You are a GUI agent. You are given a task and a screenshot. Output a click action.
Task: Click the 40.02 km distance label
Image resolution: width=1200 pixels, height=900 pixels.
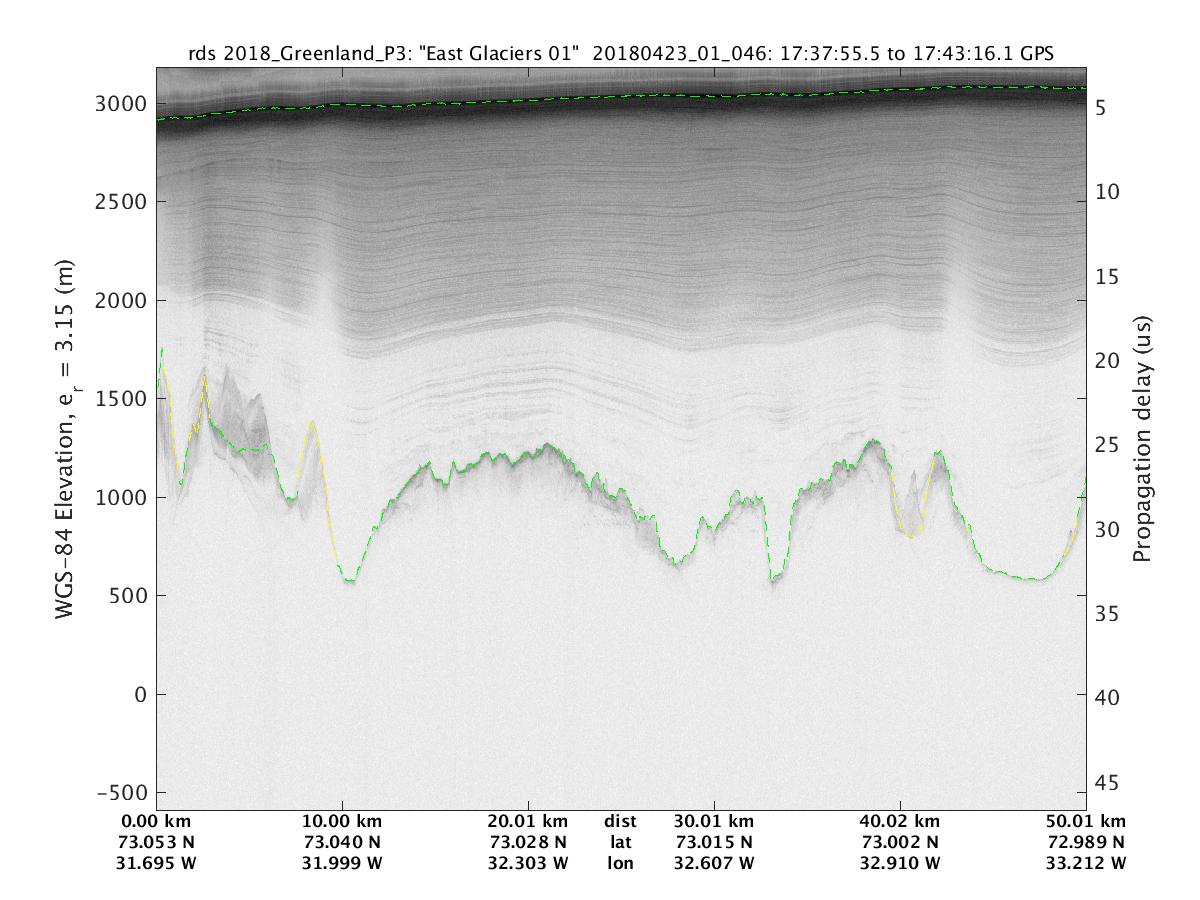pos(900,824)
